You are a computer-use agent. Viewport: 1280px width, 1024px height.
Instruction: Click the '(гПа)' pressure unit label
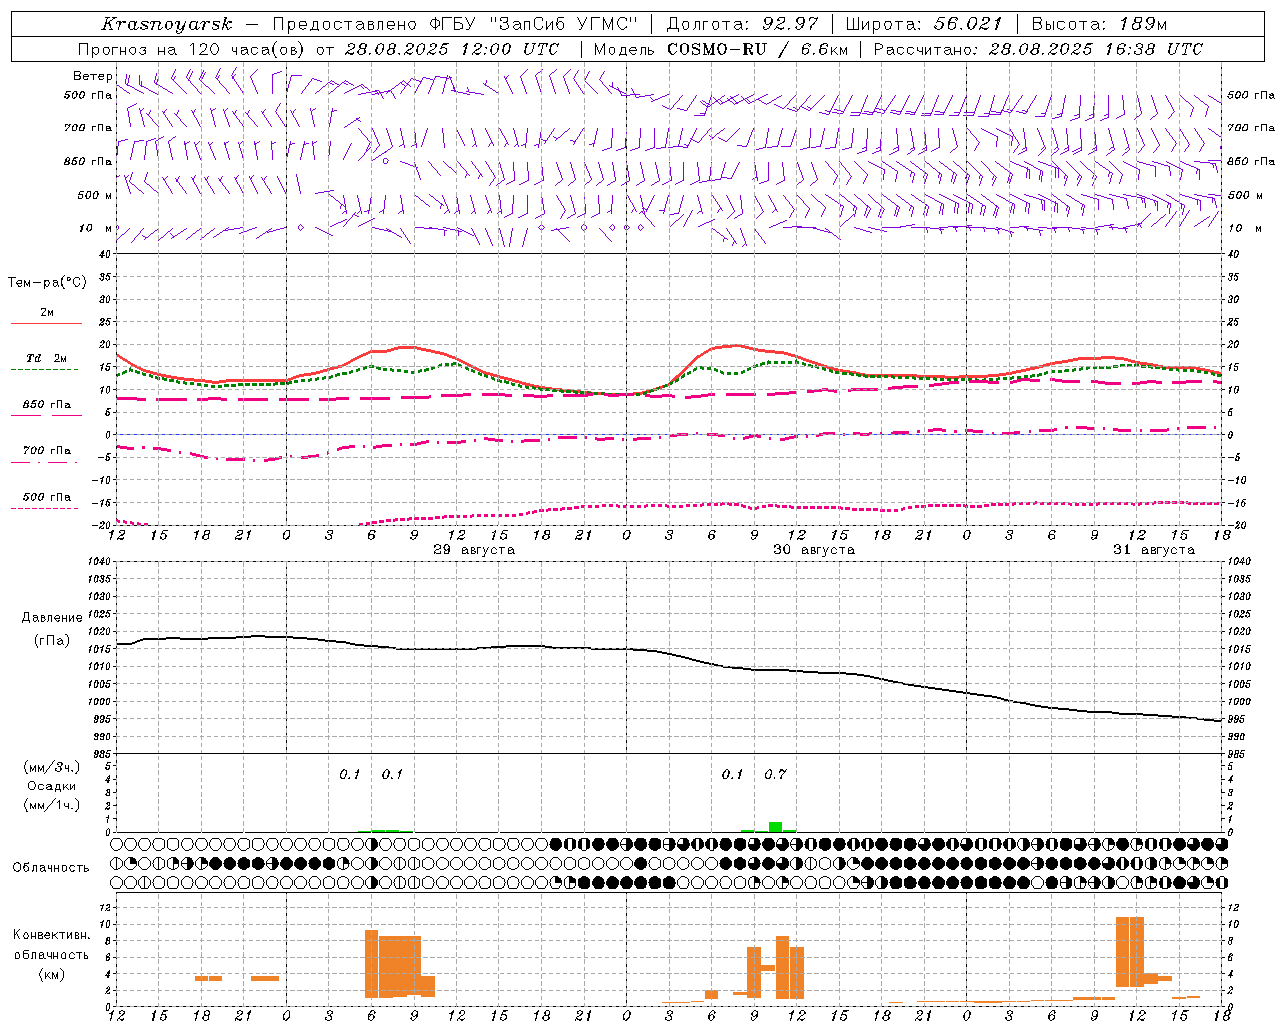click(x=52, y=641)
